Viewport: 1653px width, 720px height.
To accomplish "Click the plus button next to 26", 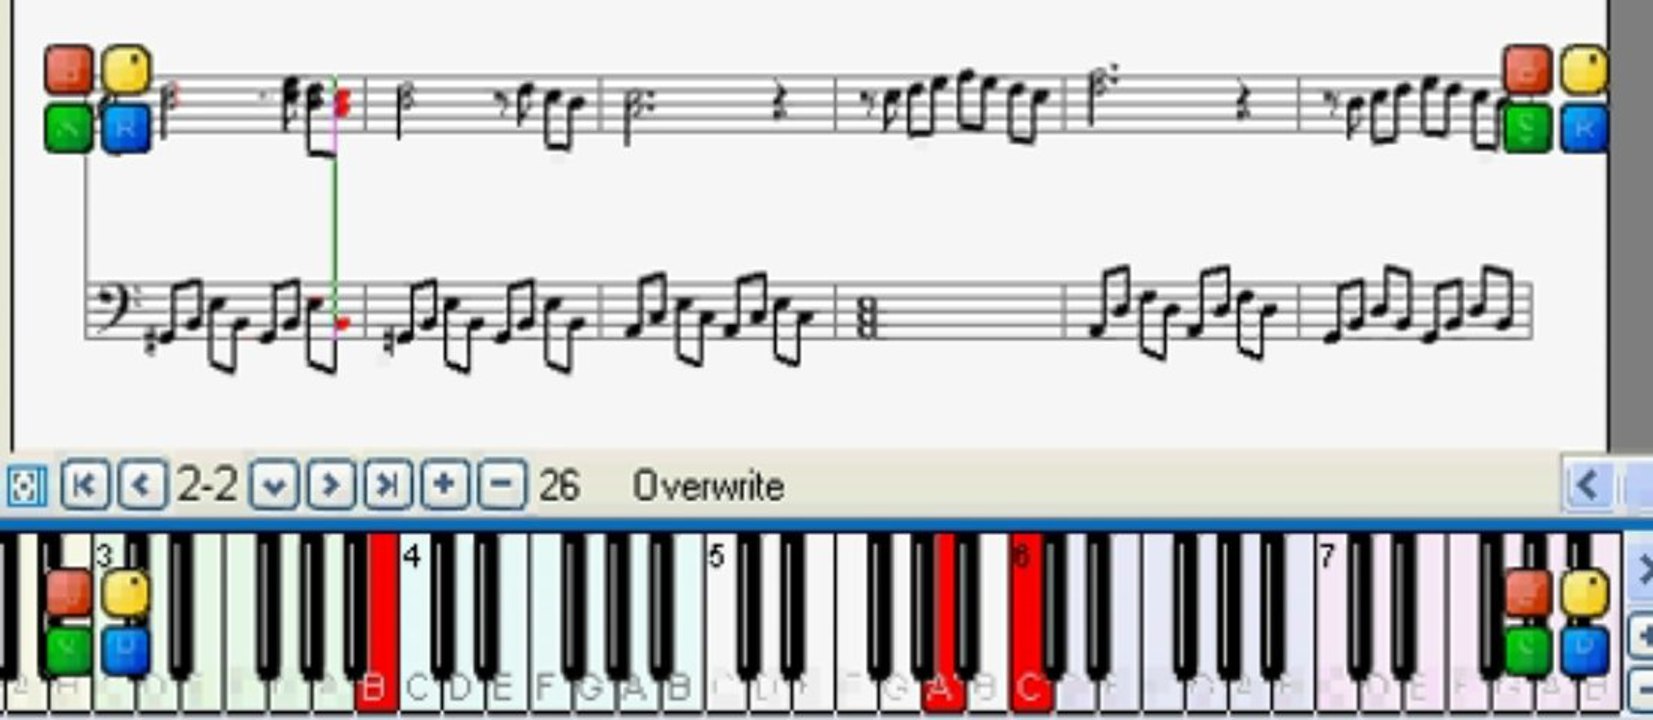I will click(445, 485).
